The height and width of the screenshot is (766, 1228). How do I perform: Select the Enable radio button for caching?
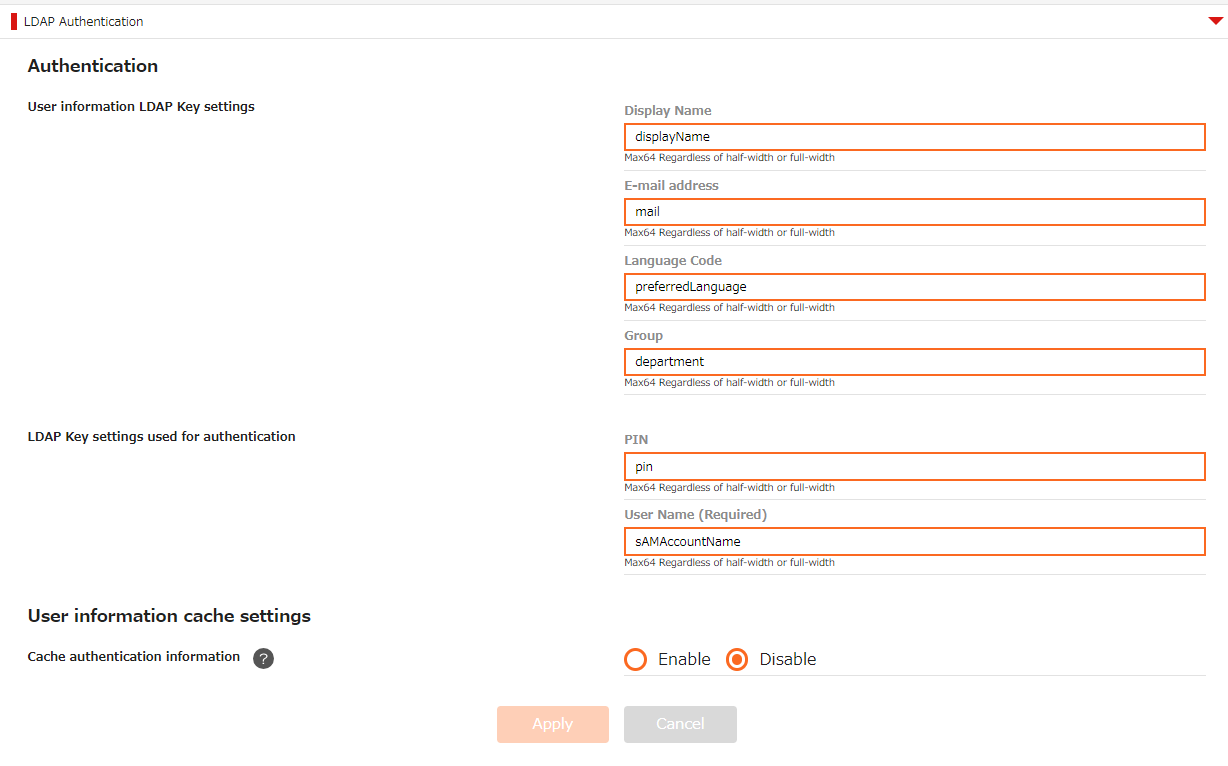(636, 659)
